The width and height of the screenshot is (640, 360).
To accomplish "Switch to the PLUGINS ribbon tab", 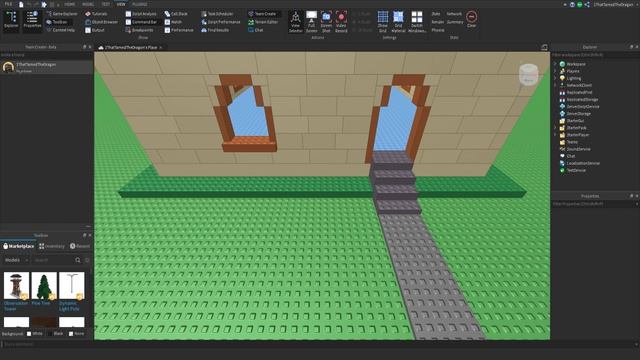I will pyautogui.click(x=140, y=4).
